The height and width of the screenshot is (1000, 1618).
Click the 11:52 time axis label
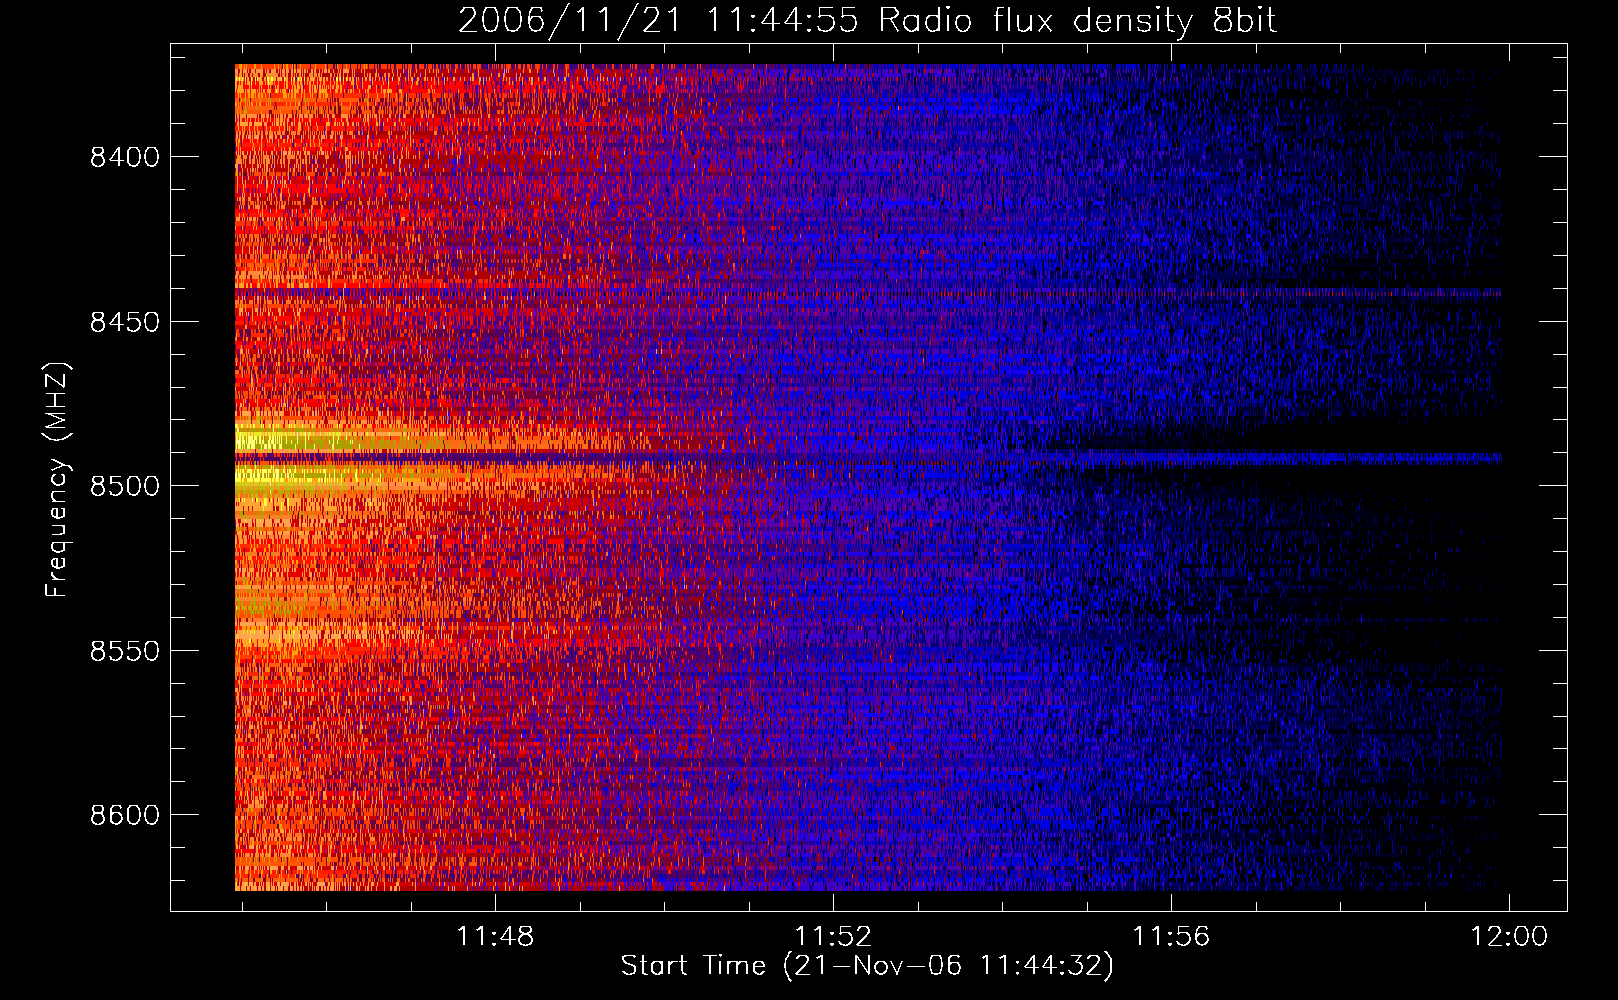tap(833, 936)
